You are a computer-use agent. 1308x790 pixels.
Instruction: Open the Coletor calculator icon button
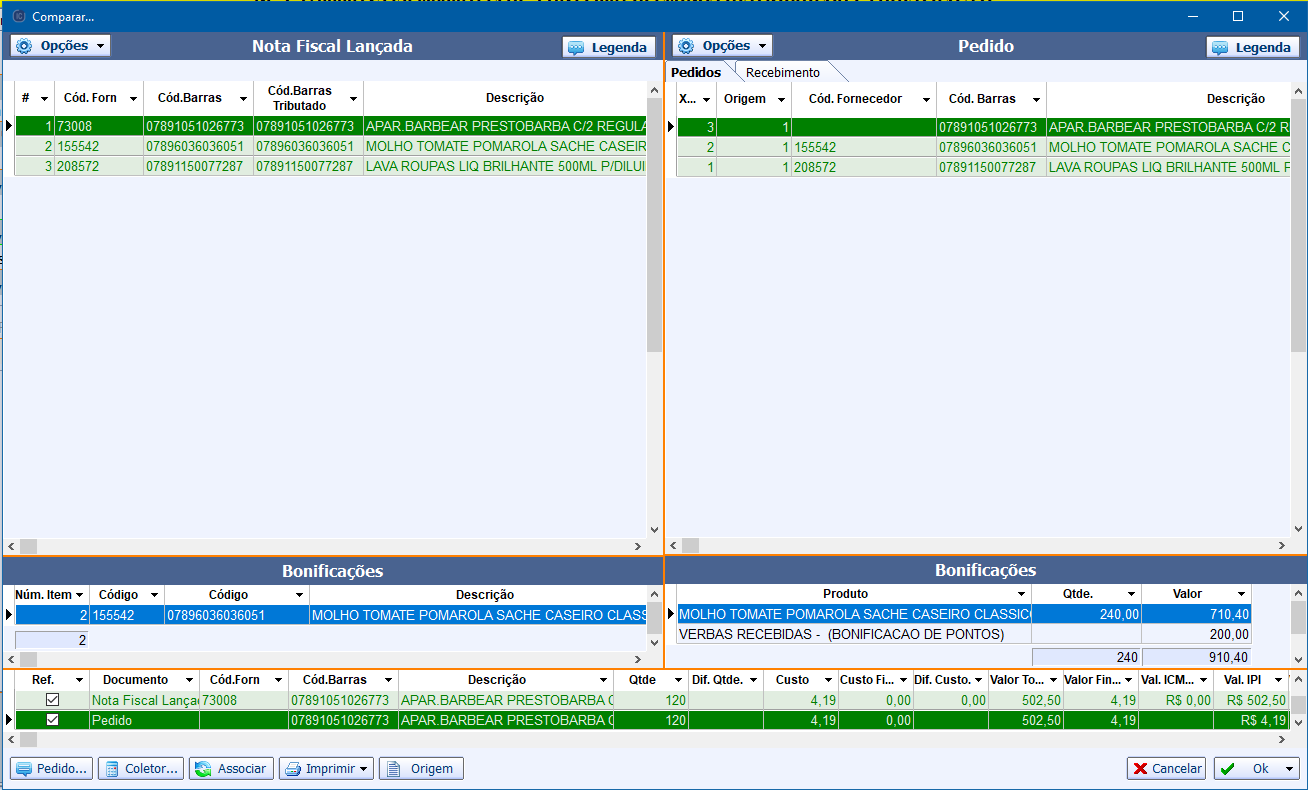click(x=112, y=769)
